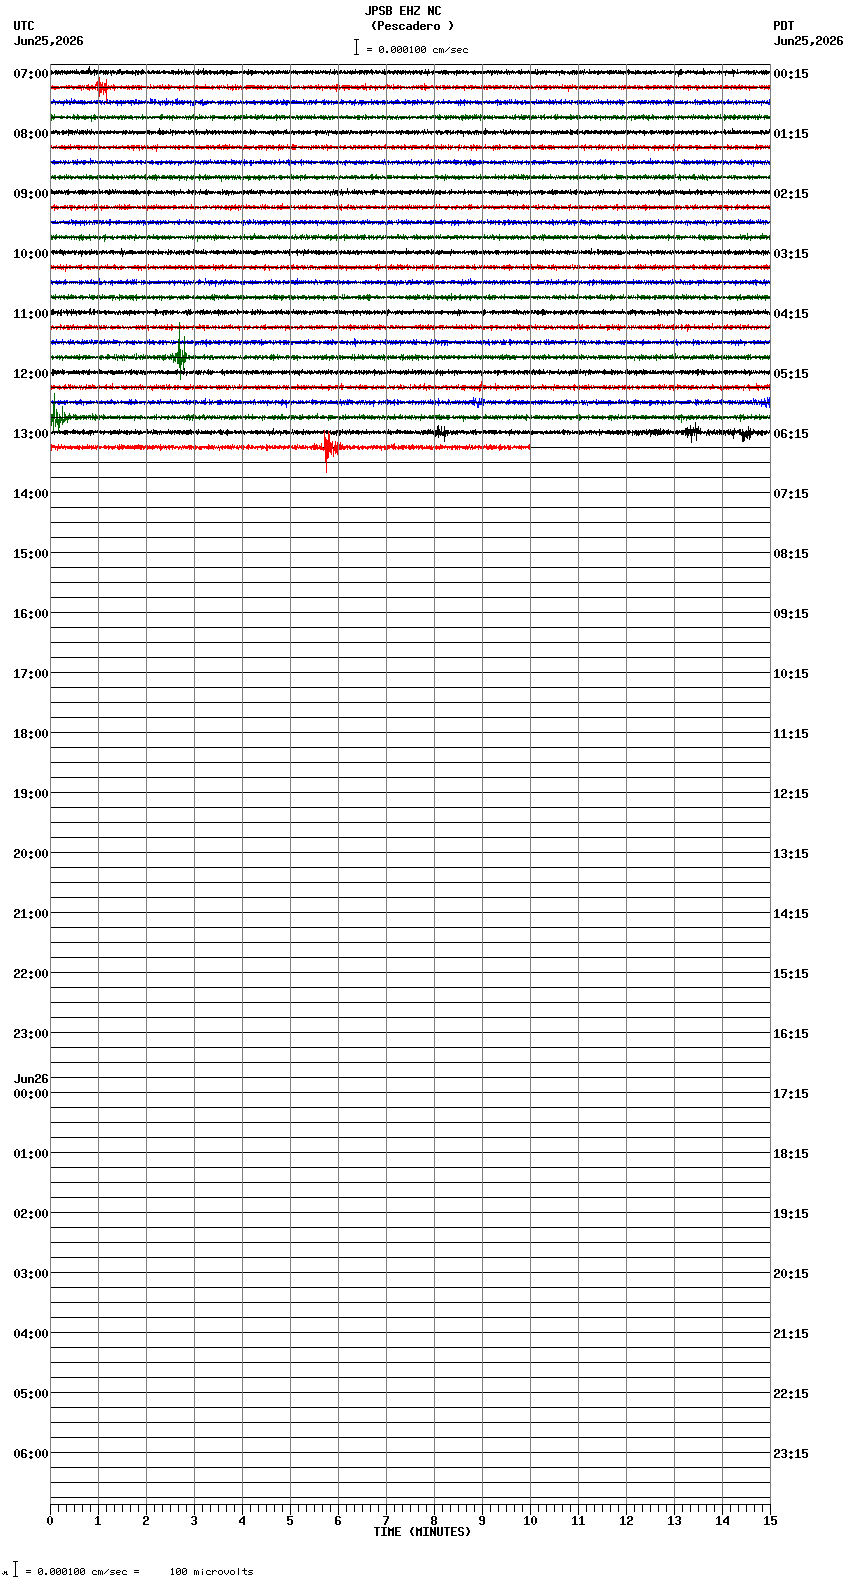Click the '18:00' UTC time label
This screenshot has width=850, height=1584.
31,734
